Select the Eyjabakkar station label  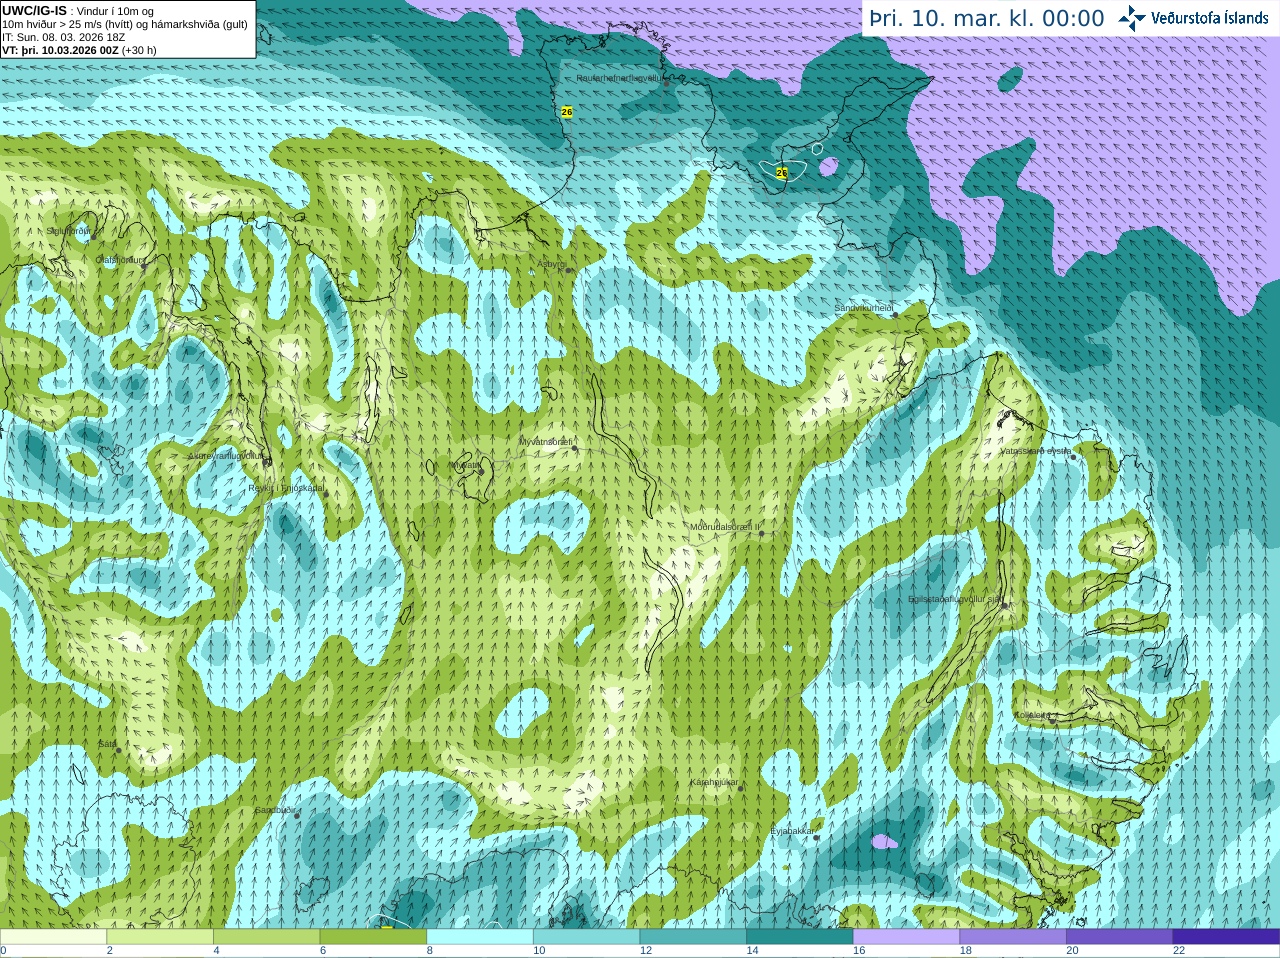[x=792, y=830]
